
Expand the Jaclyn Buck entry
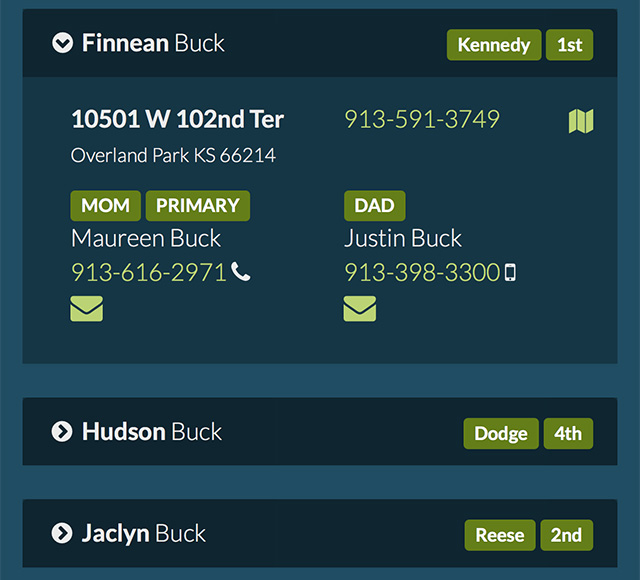tap(62, 533)
